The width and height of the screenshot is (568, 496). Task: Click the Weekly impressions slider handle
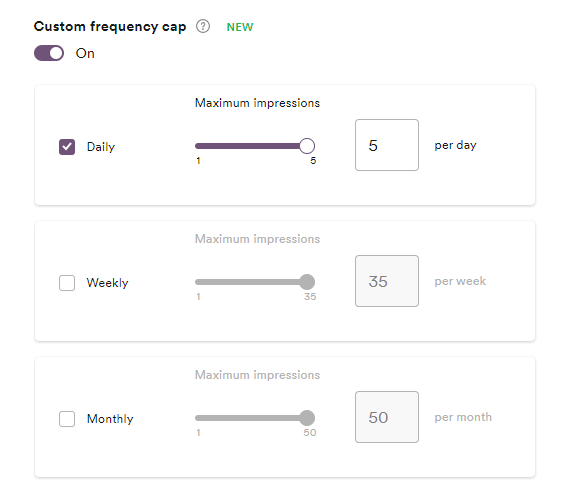click(307, 282)
